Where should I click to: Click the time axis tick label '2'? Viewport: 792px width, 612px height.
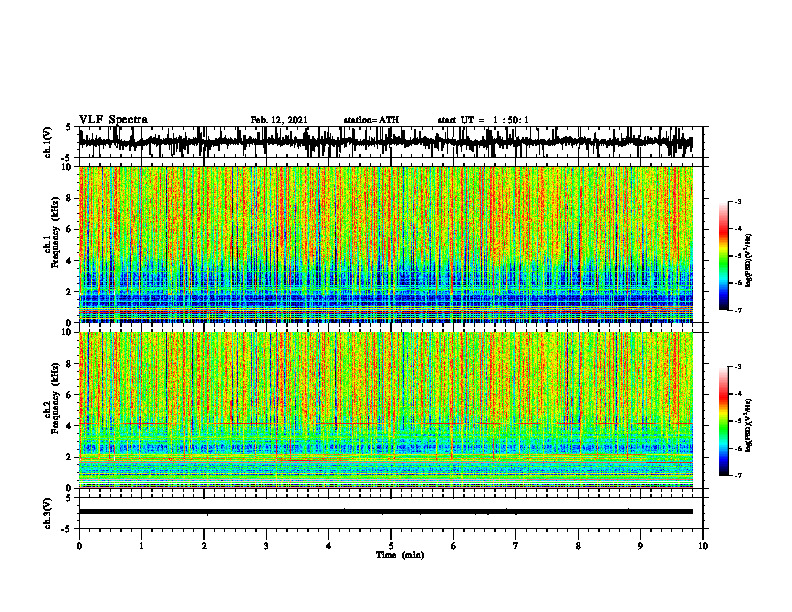click(204, 546)
